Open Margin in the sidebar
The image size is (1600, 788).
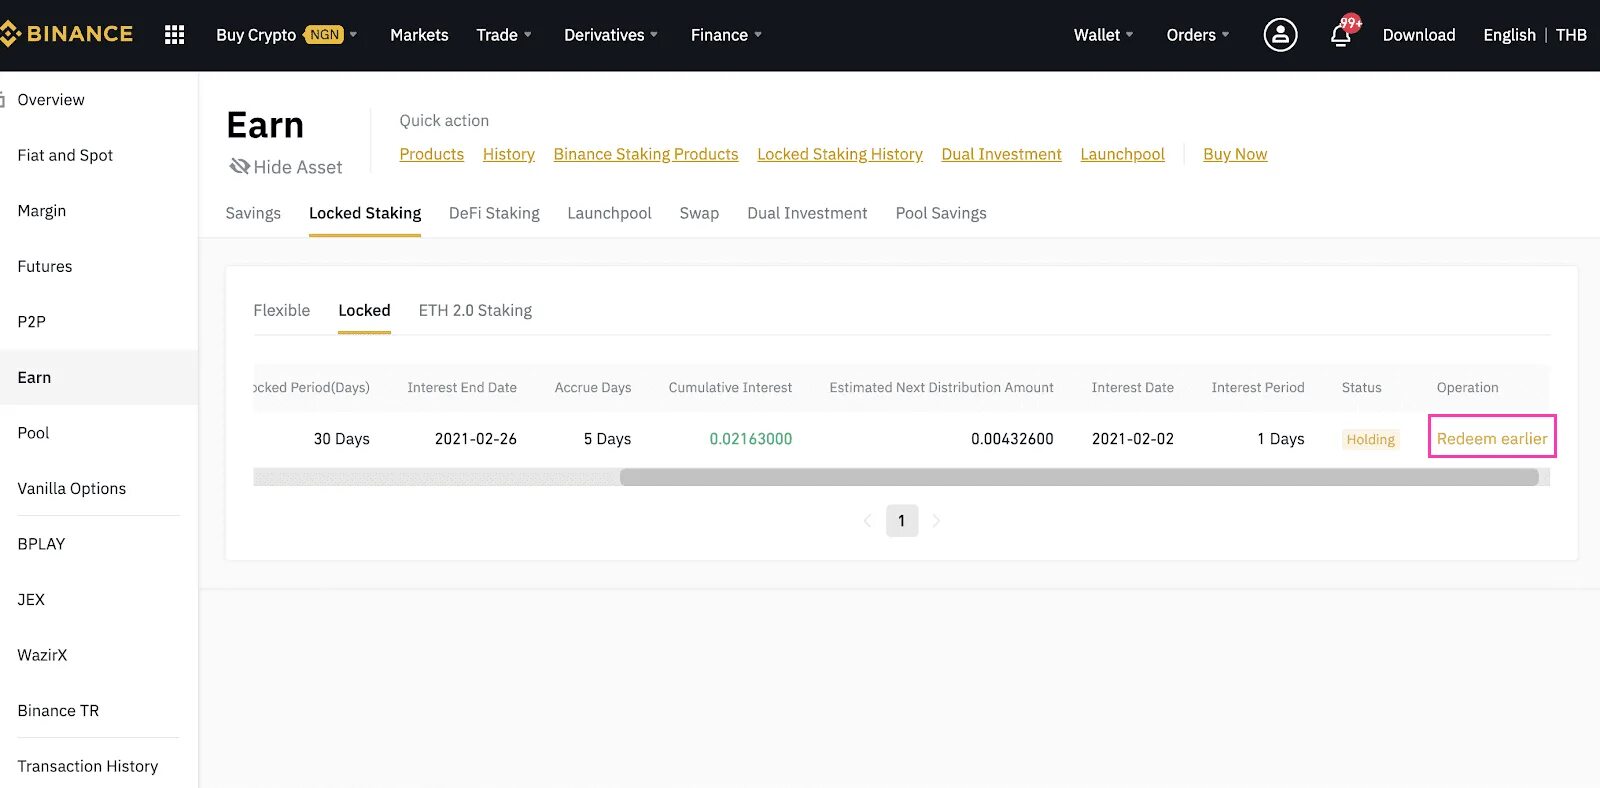[42, 211]
